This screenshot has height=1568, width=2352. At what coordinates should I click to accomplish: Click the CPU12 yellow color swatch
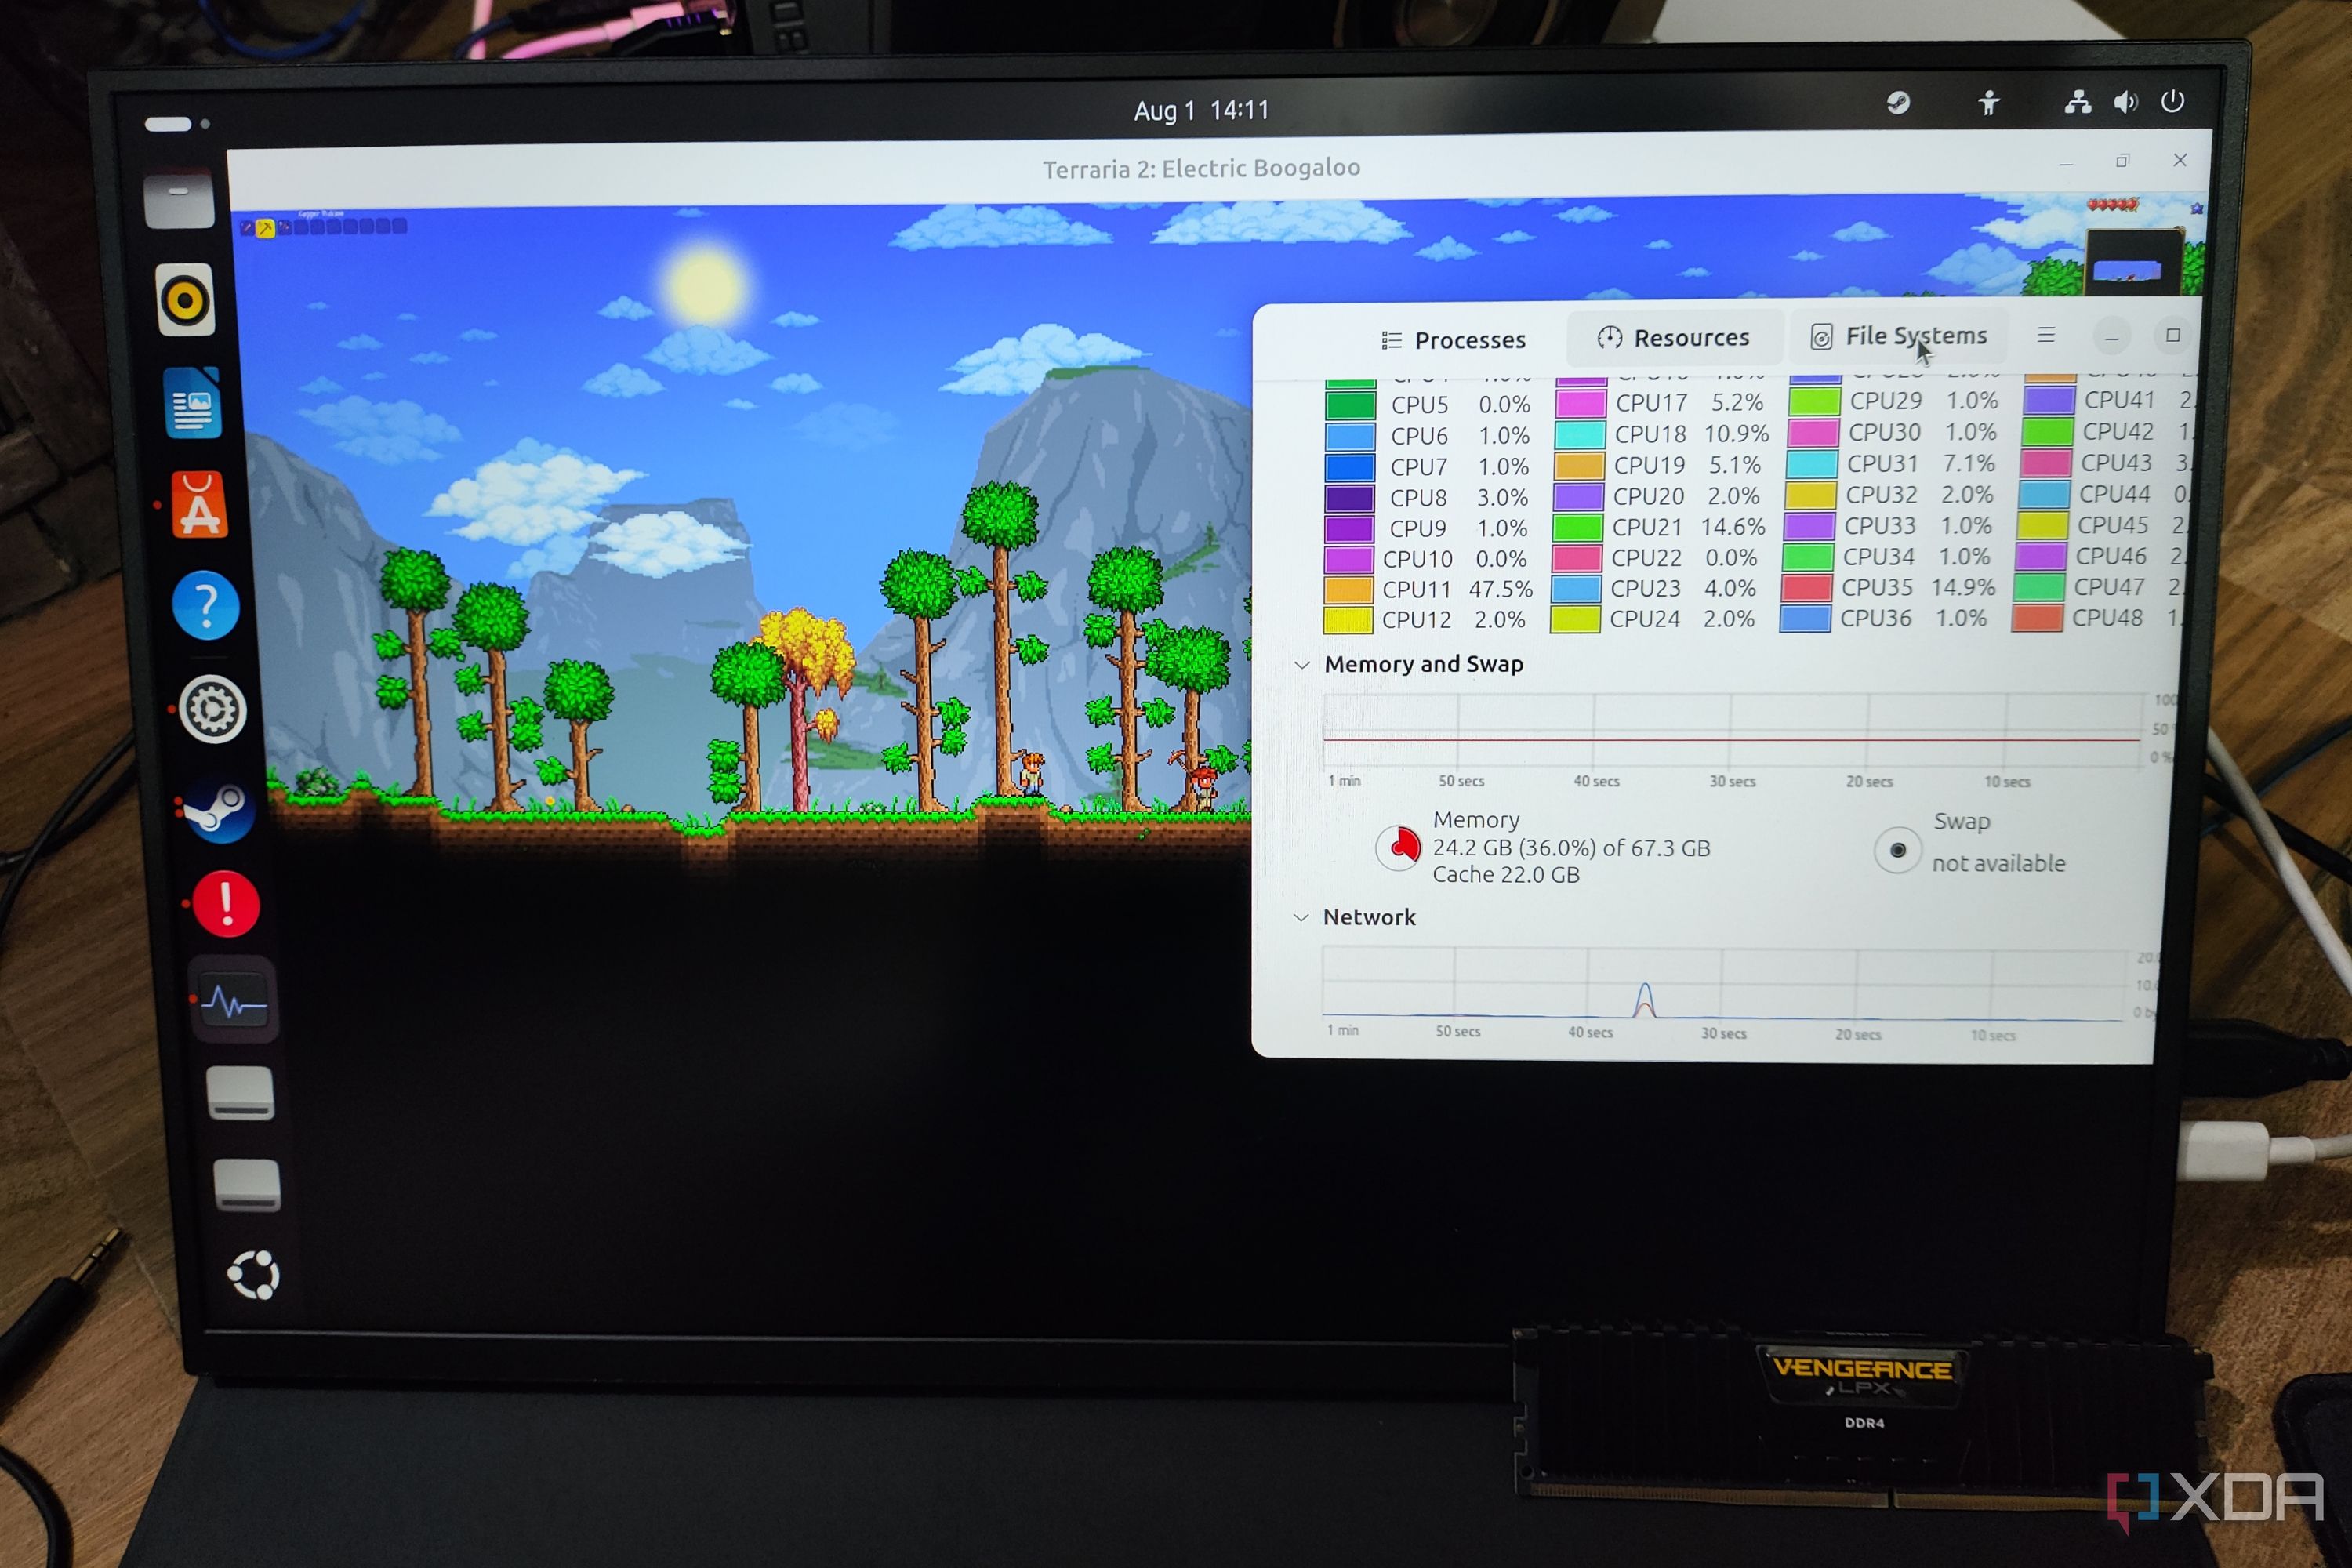coord(1348,621)
